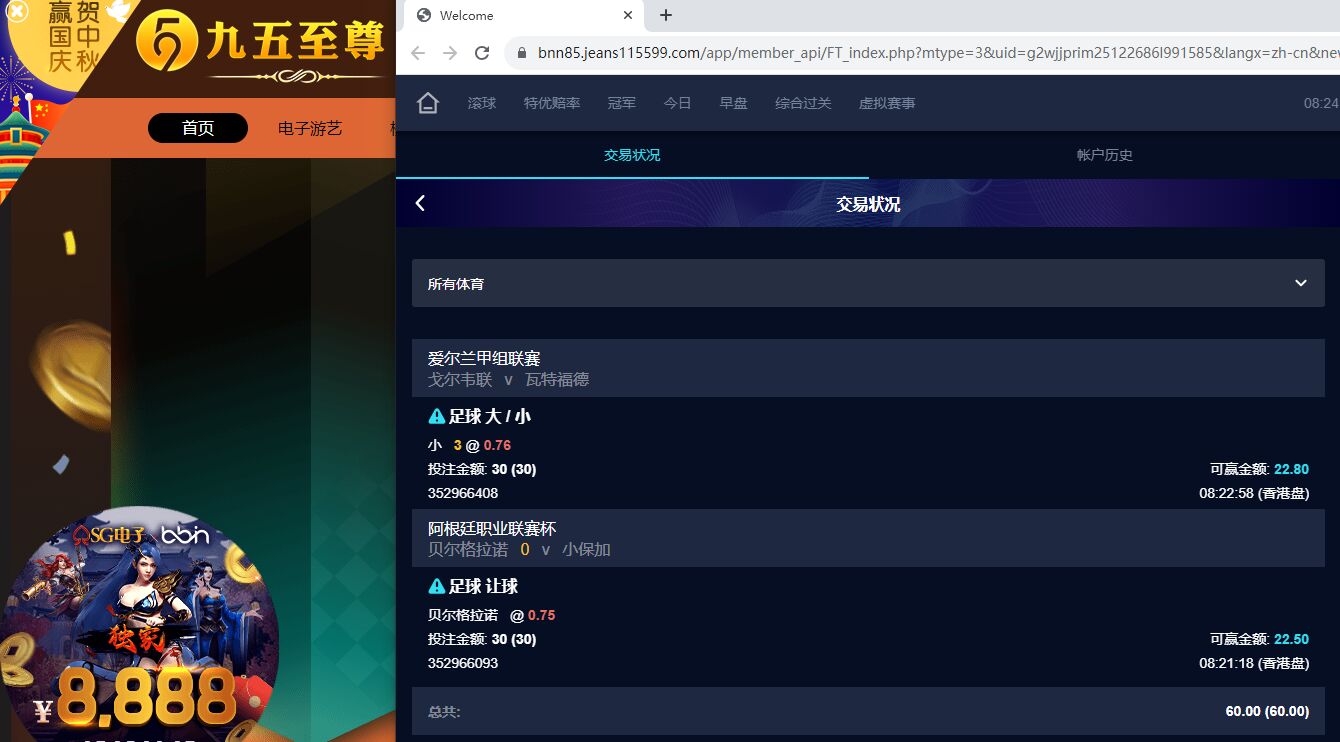
Task: Open the 早盘 menu item
Action: [734, 103]
